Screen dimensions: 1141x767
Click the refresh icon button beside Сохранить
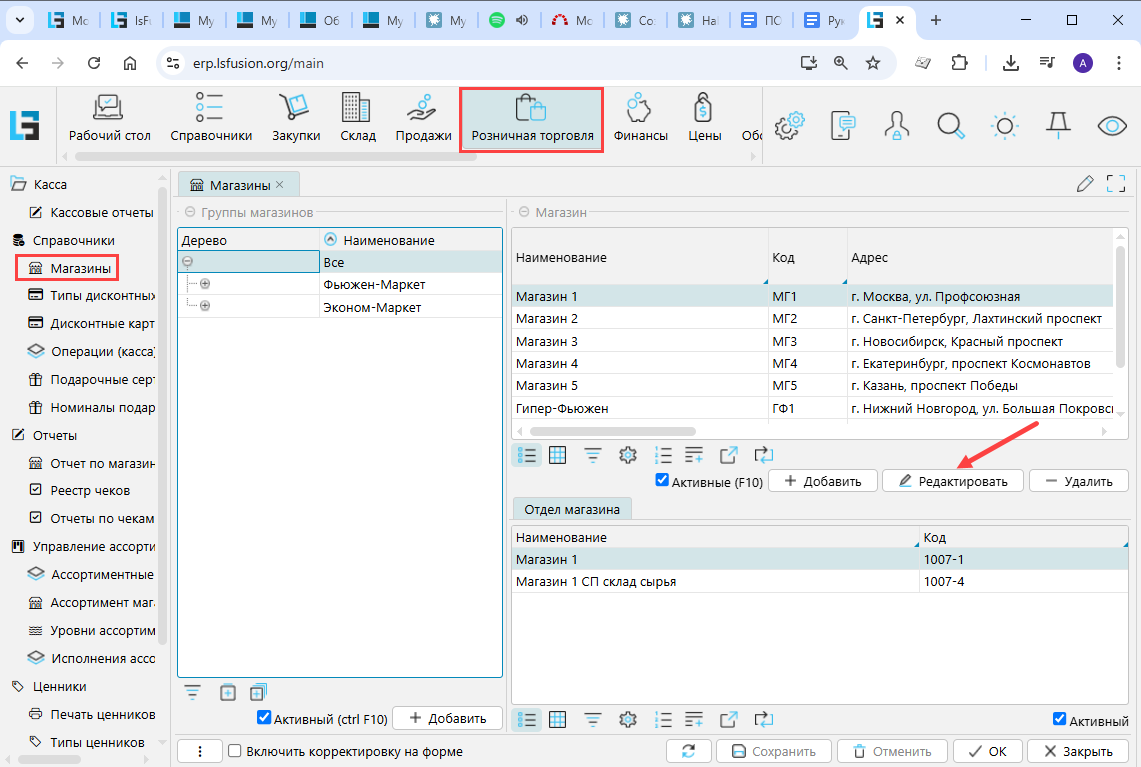pyautogui.click(x=689, y=751)
